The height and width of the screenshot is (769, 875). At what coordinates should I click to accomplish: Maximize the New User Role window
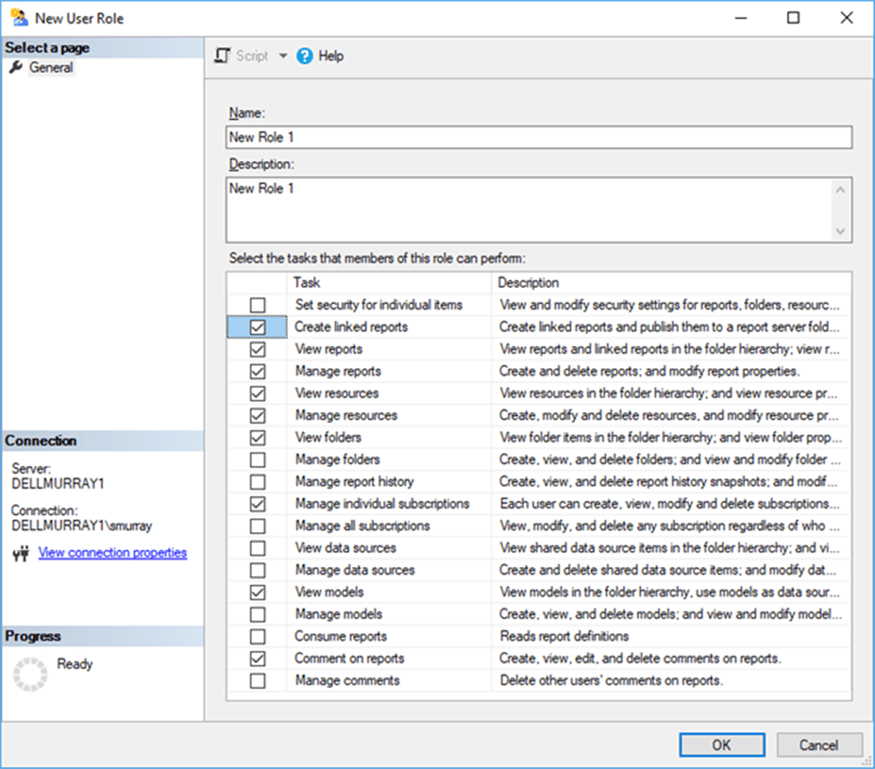793,18
